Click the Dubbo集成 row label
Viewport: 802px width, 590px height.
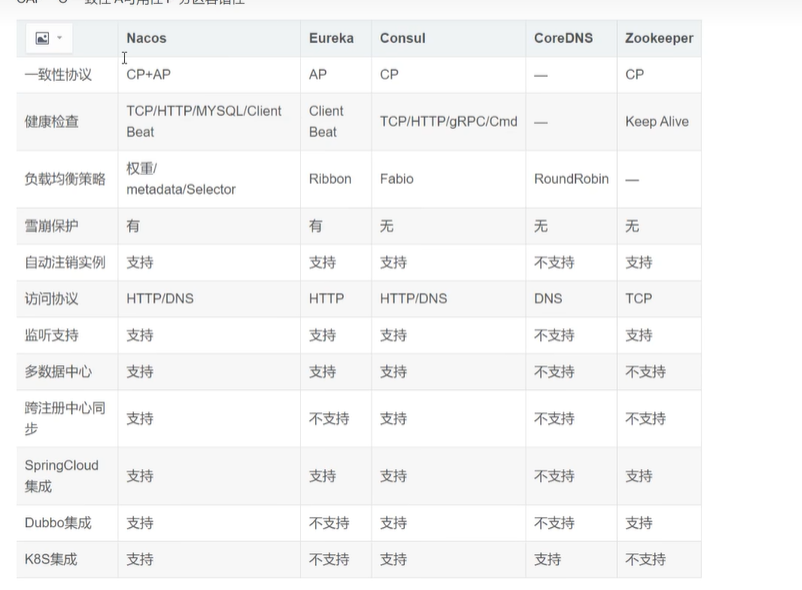58,523
